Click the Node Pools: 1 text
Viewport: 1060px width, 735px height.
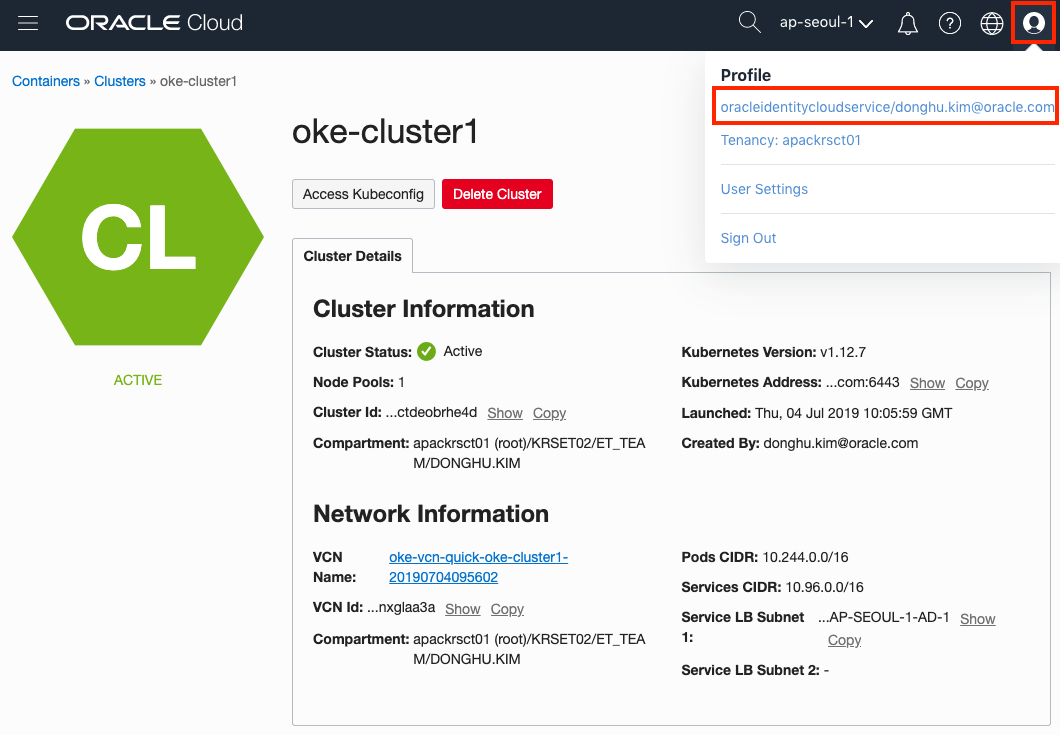coord(359,382)
